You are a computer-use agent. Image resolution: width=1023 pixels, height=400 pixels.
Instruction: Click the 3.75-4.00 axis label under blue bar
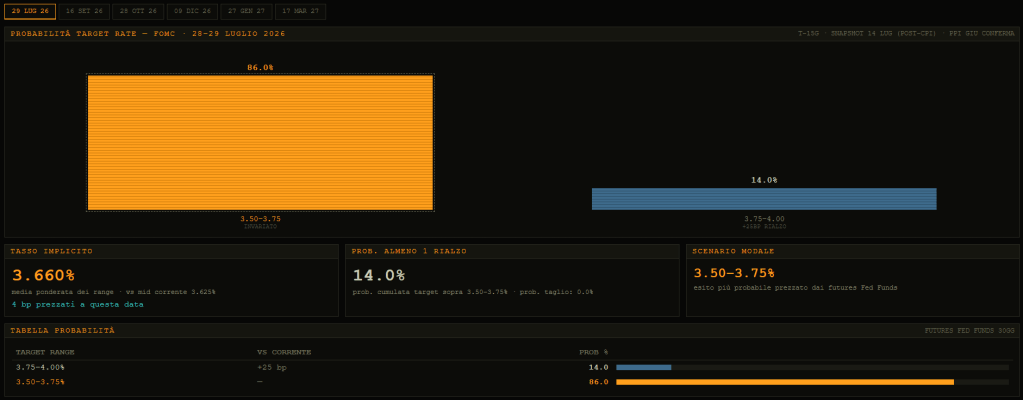[x=764, y=219]
